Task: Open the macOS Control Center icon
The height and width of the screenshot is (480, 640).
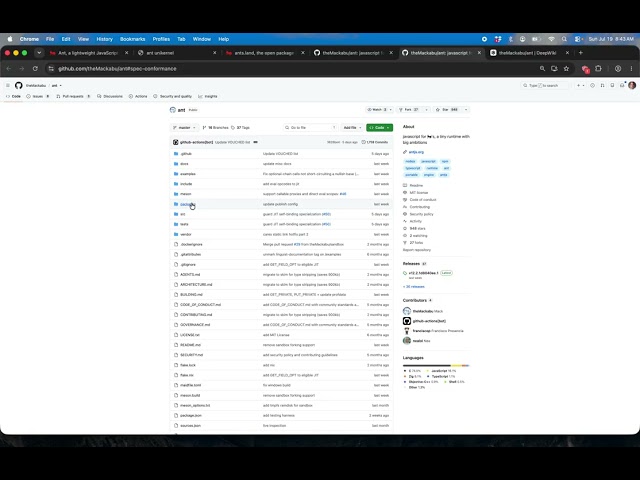Action: (x=578, y=39)
